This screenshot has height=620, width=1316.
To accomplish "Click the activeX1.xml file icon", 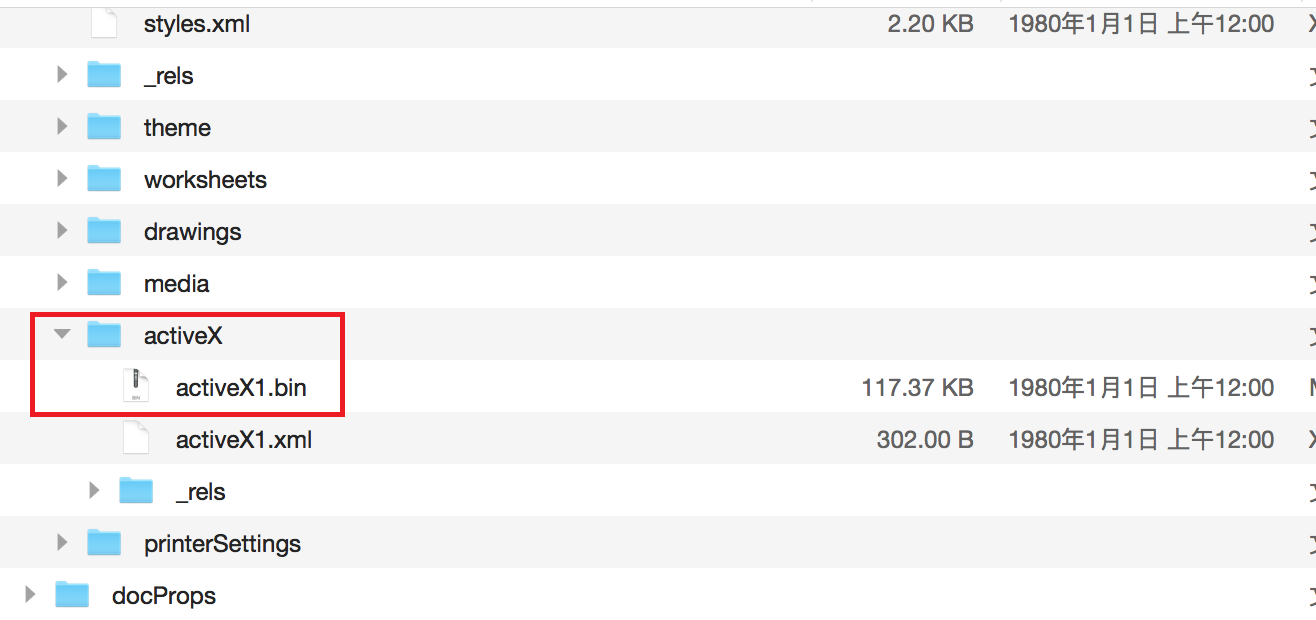I will coord(136,439).
